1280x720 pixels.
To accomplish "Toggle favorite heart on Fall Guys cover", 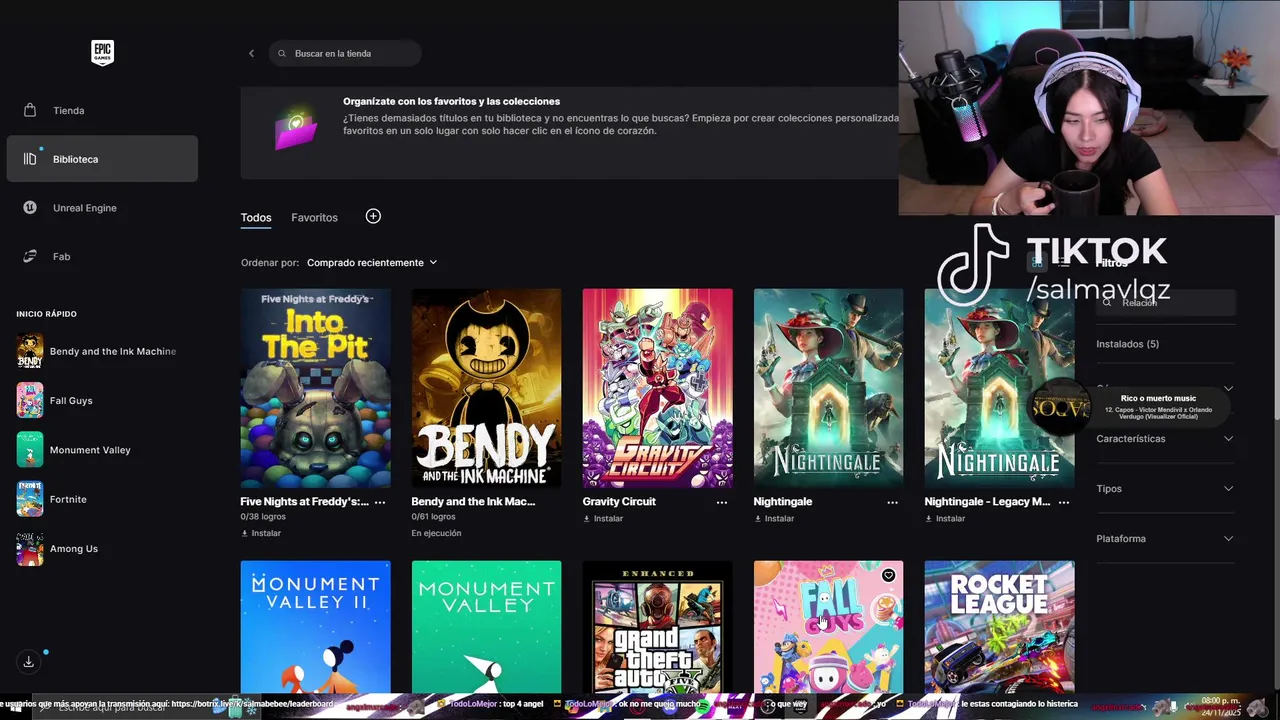I will (x=888, y=575).
